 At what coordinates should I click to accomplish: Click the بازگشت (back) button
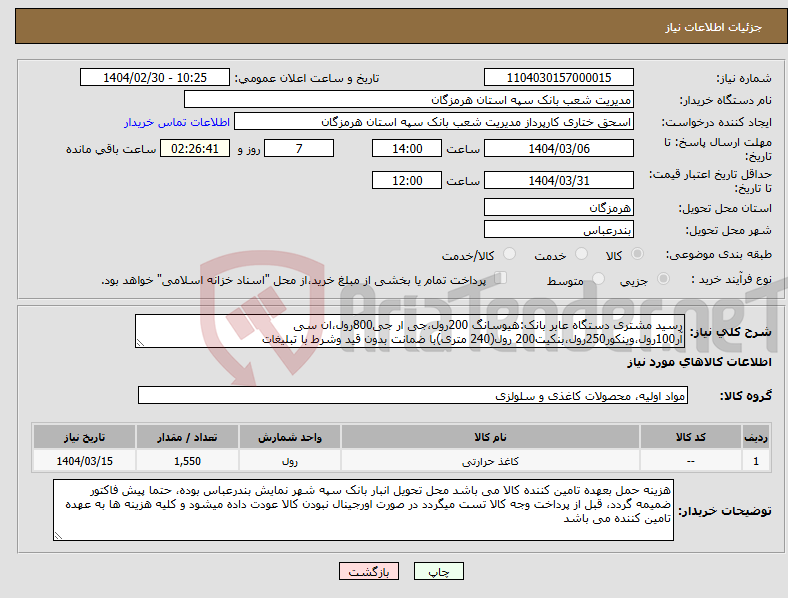coord(369,571)
